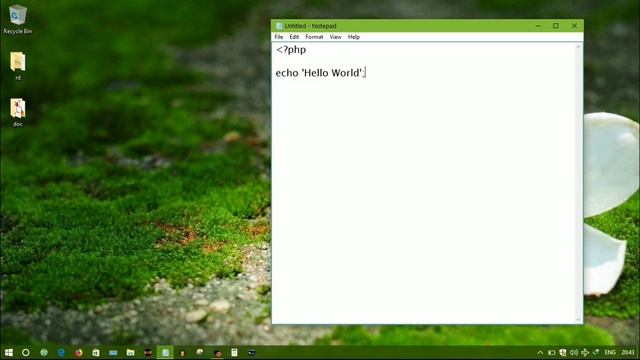This screenshot has width=640, height=360.
Task: Open the green globe icon on the taskbar
Action: click(44, 352)
